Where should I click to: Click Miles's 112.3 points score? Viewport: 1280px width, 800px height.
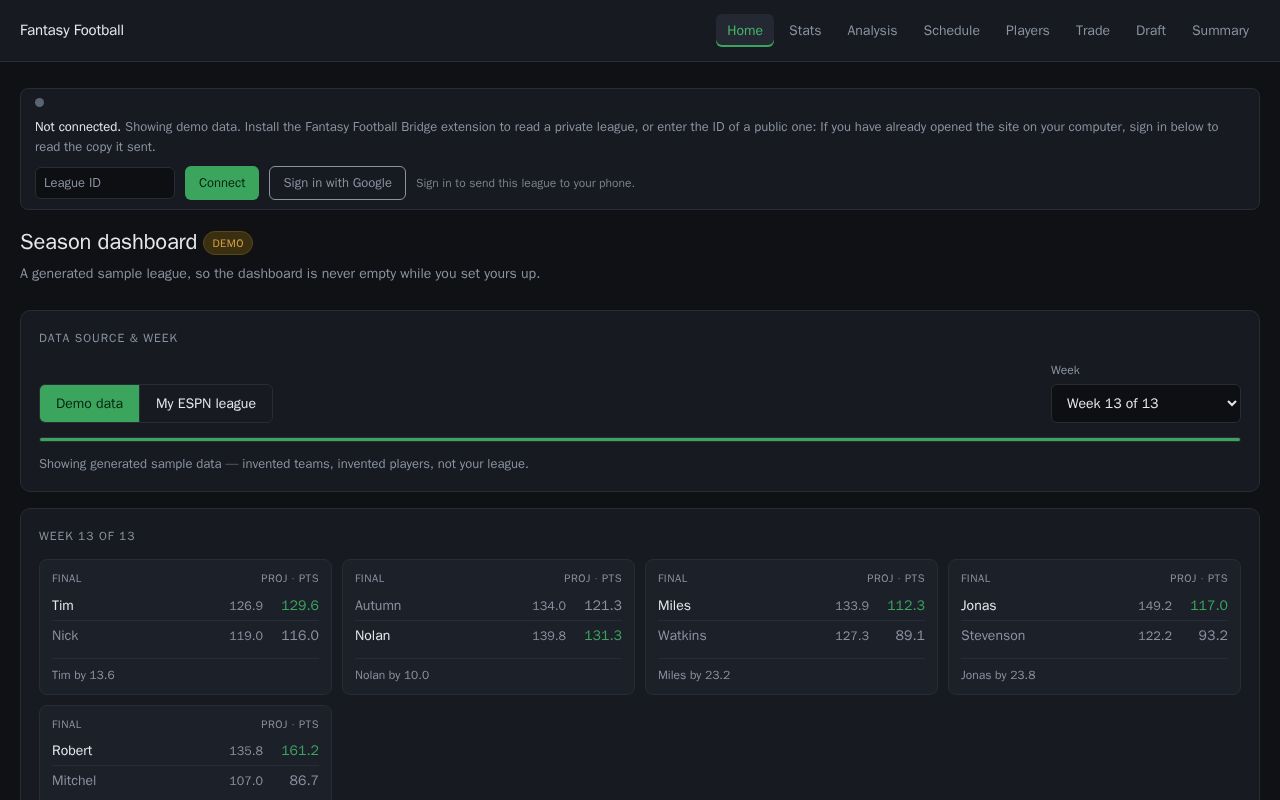[906, 605]
